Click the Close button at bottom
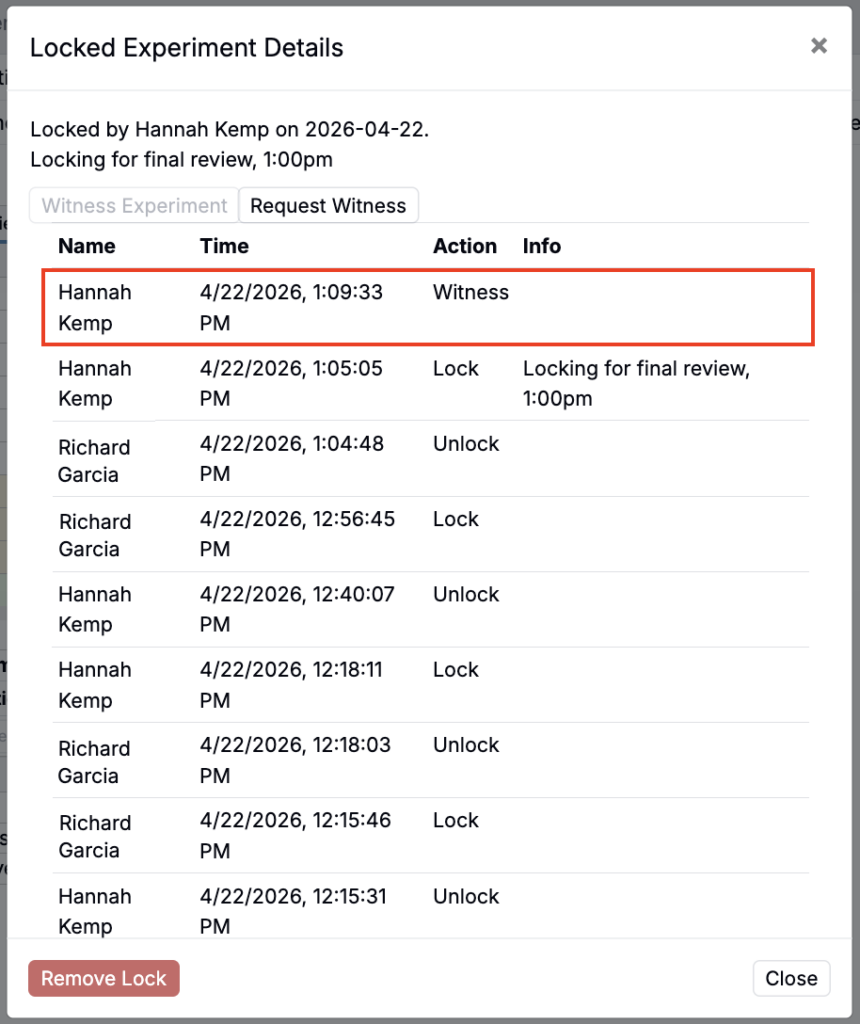The height and width of the screenshot is (1024, 860). coord(791,978)
